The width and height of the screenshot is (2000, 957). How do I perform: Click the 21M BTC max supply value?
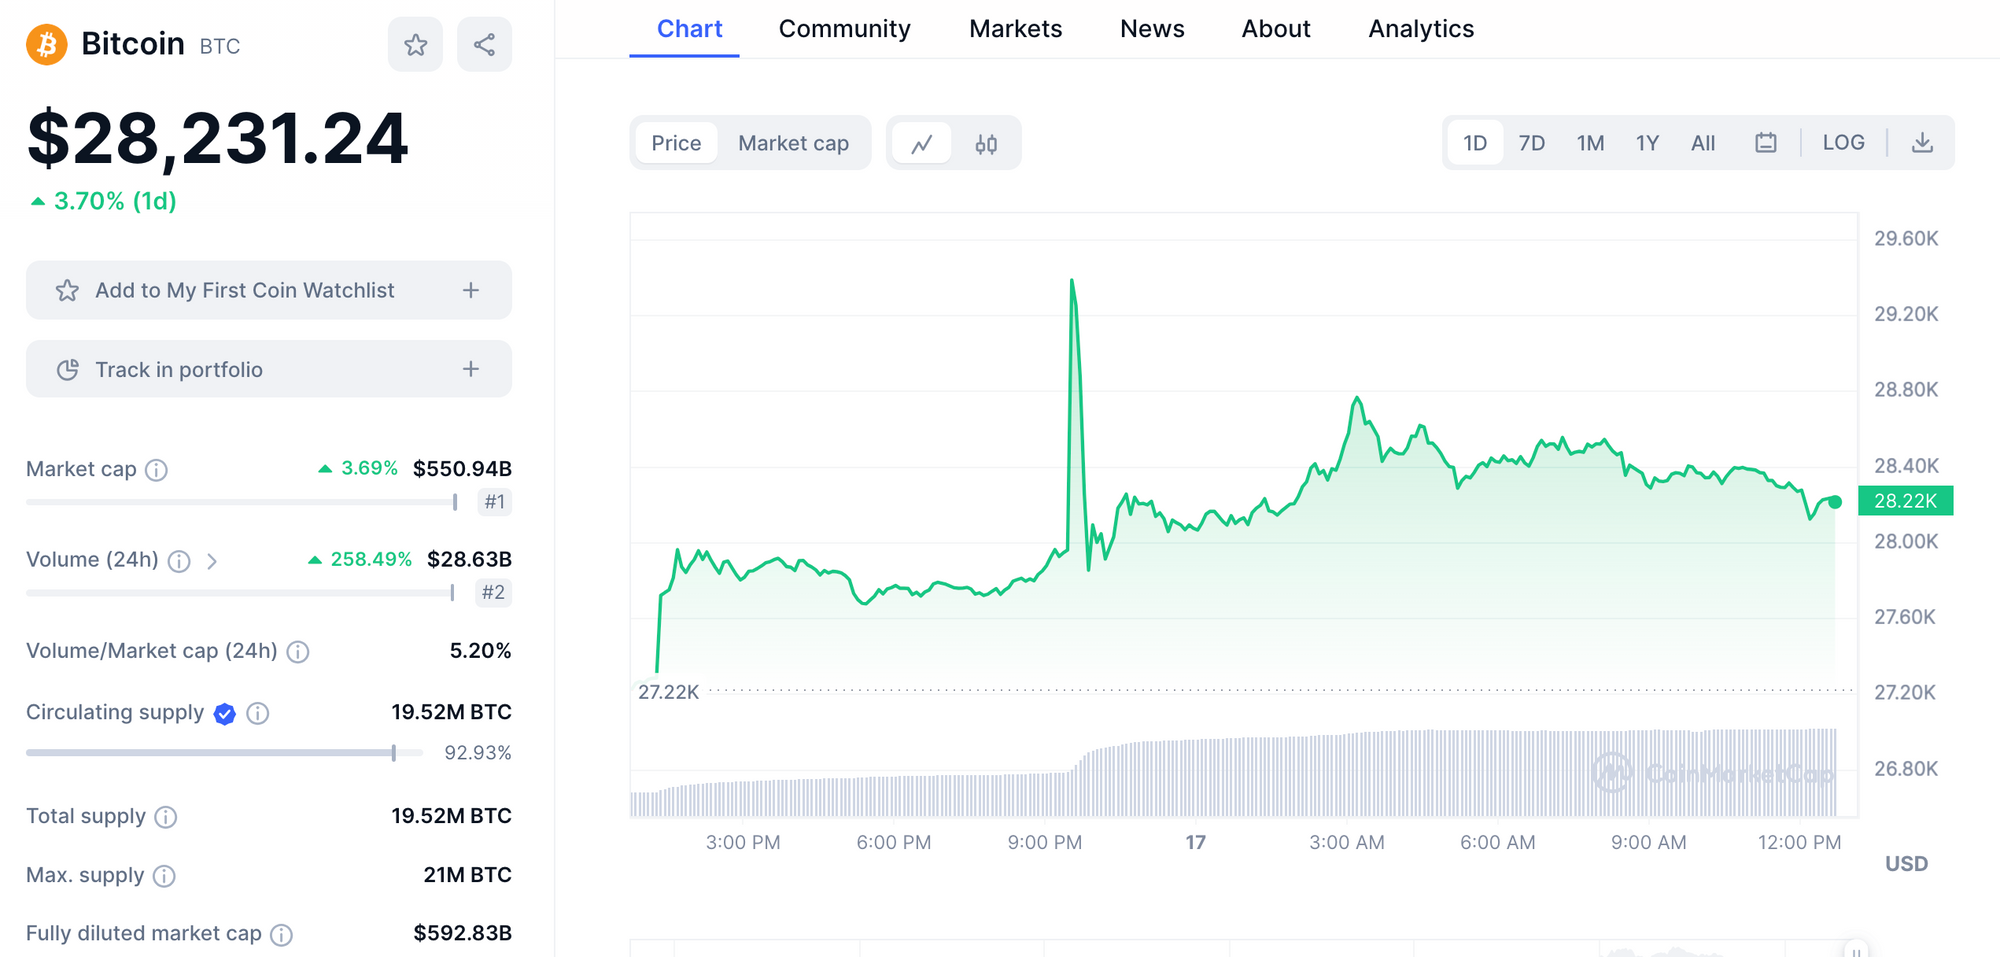[x=467, y=875]
